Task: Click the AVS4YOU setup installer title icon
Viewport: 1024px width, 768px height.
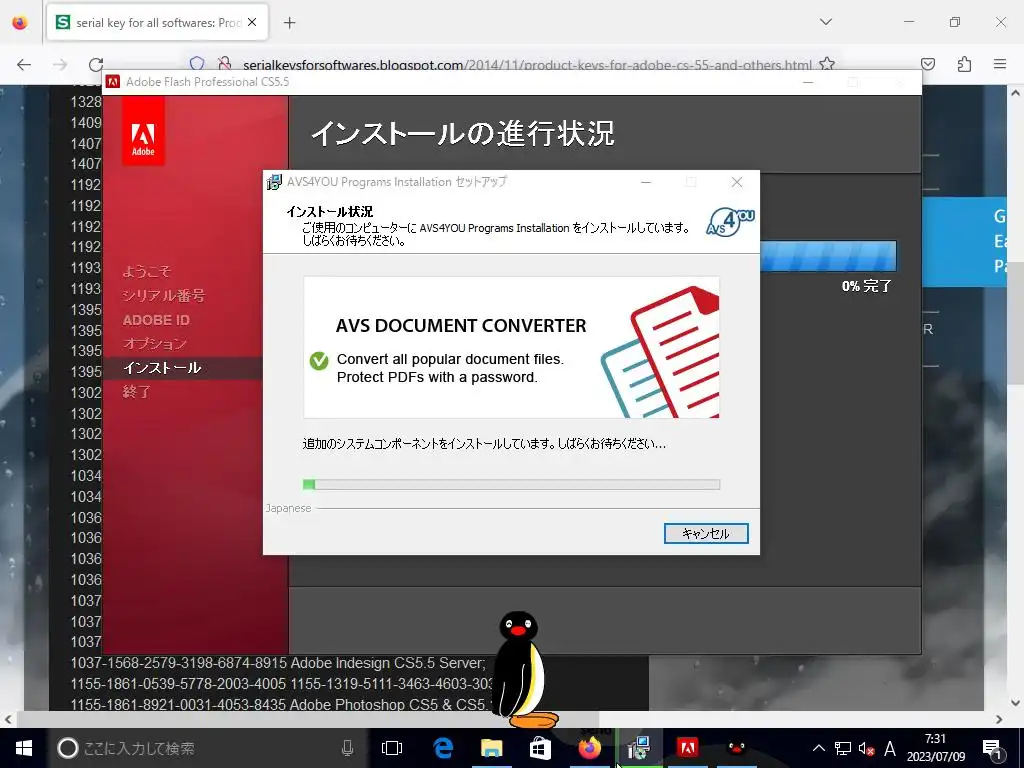Action: point(274,182)
